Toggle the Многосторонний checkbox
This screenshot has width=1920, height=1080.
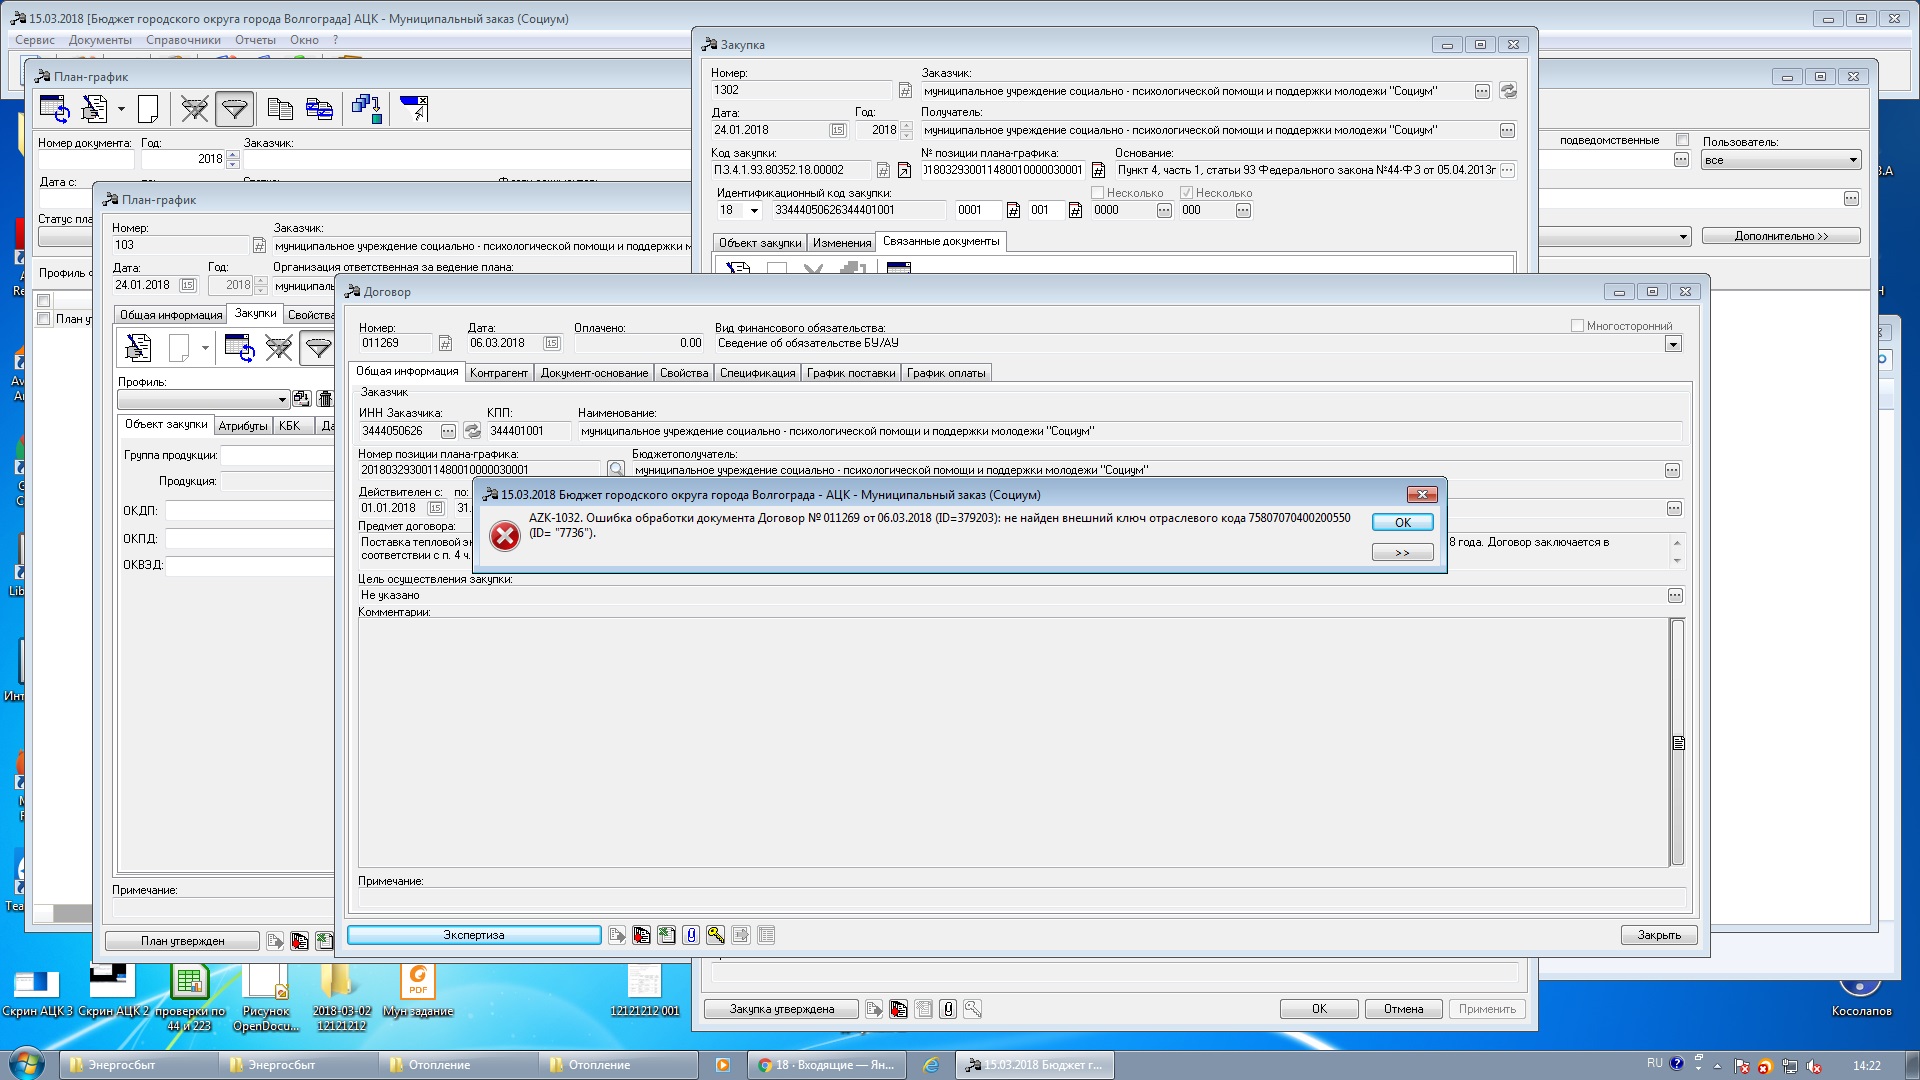1577,326
